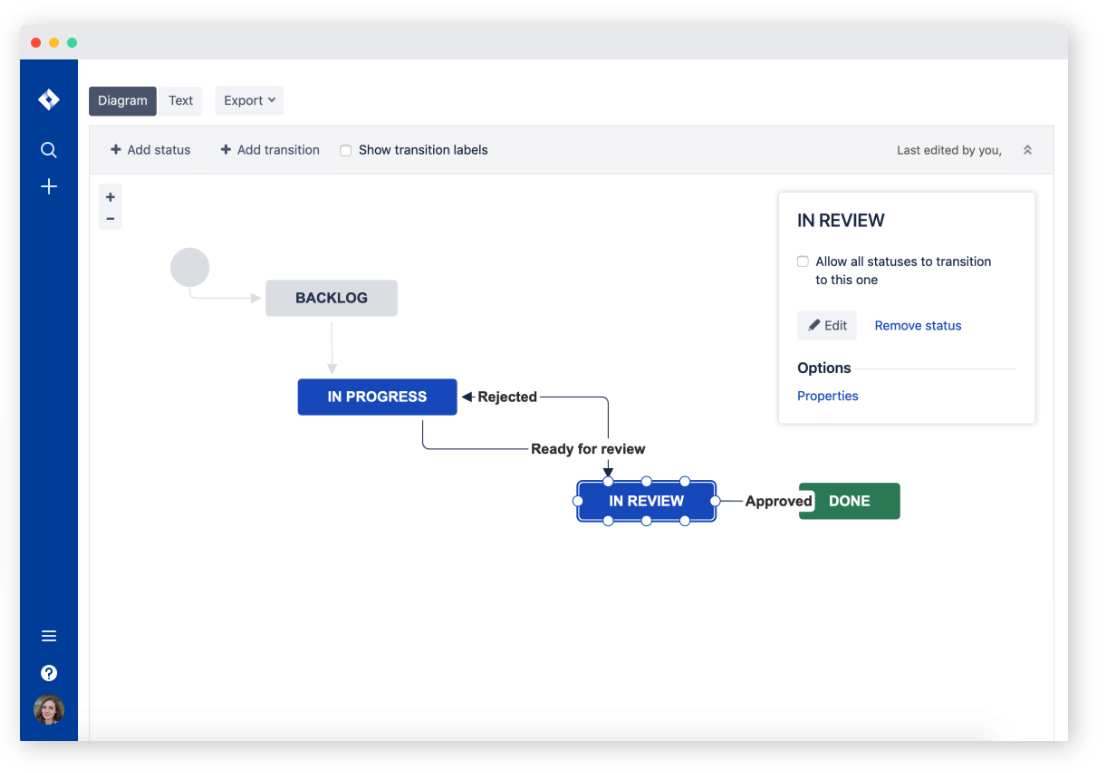Select the BACKLOG status node
Viewport: 1107px width, 773px height.
coord(332,298)
